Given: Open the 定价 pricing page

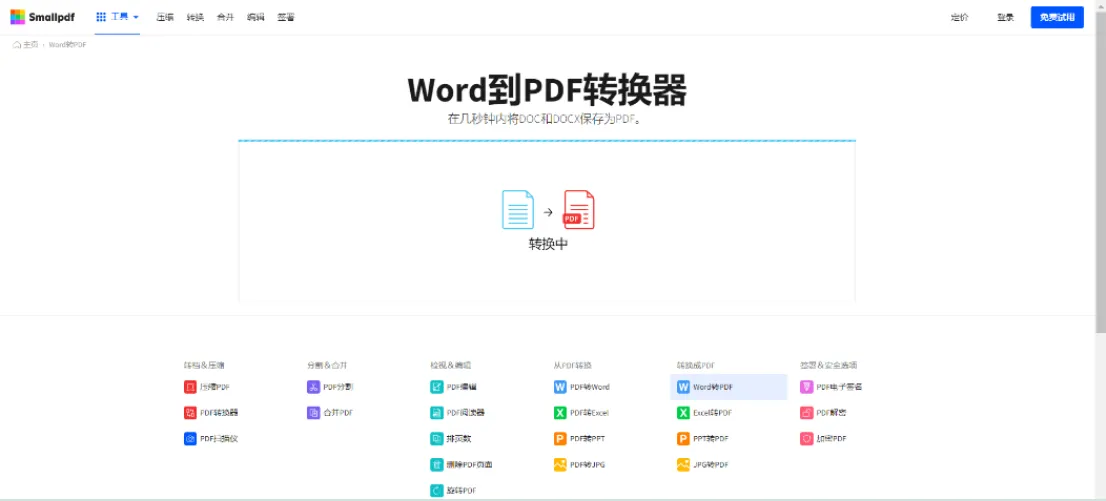Looking at the screenshot, I should tap(959, 17).
